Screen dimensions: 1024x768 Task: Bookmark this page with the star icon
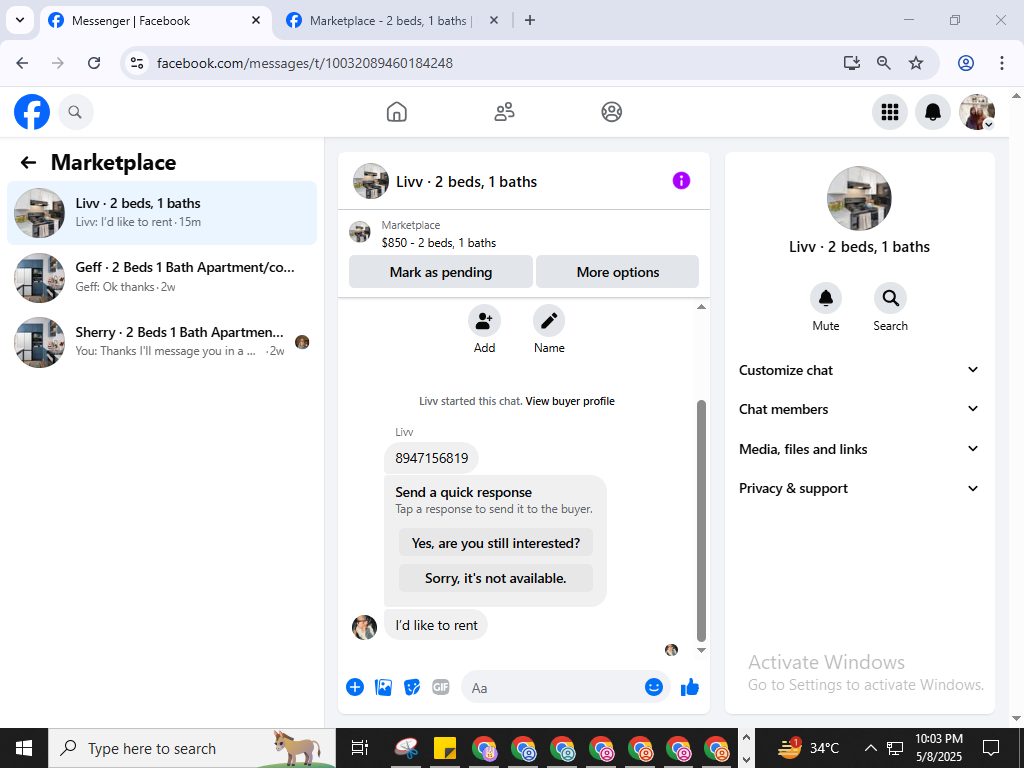[x=916, y=63]
